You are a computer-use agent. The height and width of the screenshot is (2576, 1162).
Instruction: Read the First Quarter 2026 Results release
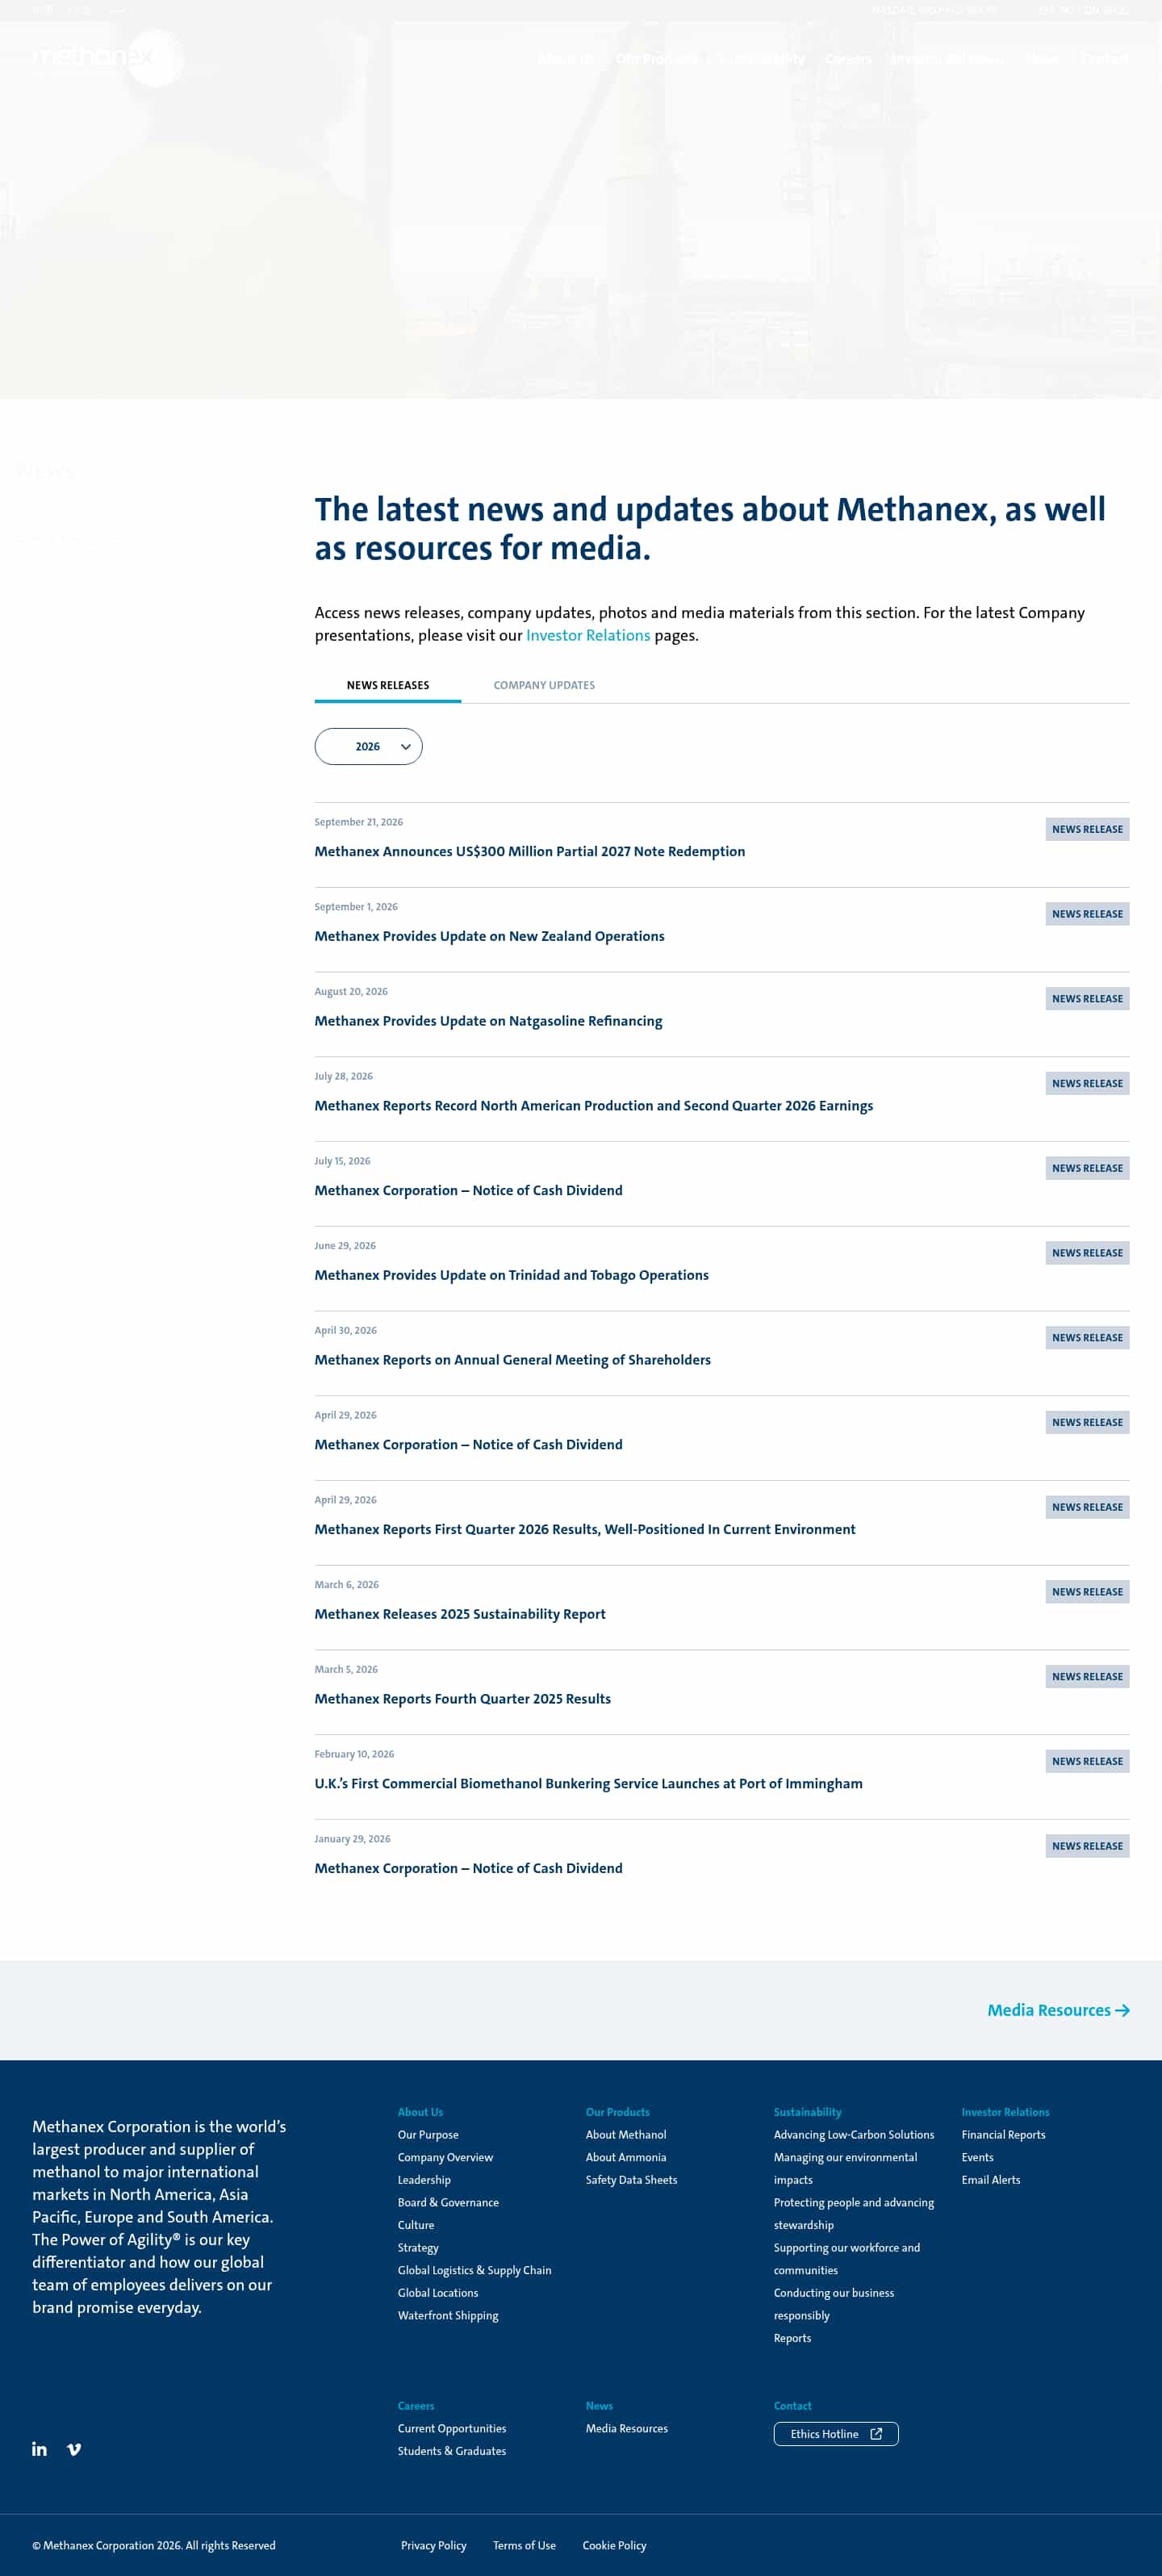[x=585, y=1529]
